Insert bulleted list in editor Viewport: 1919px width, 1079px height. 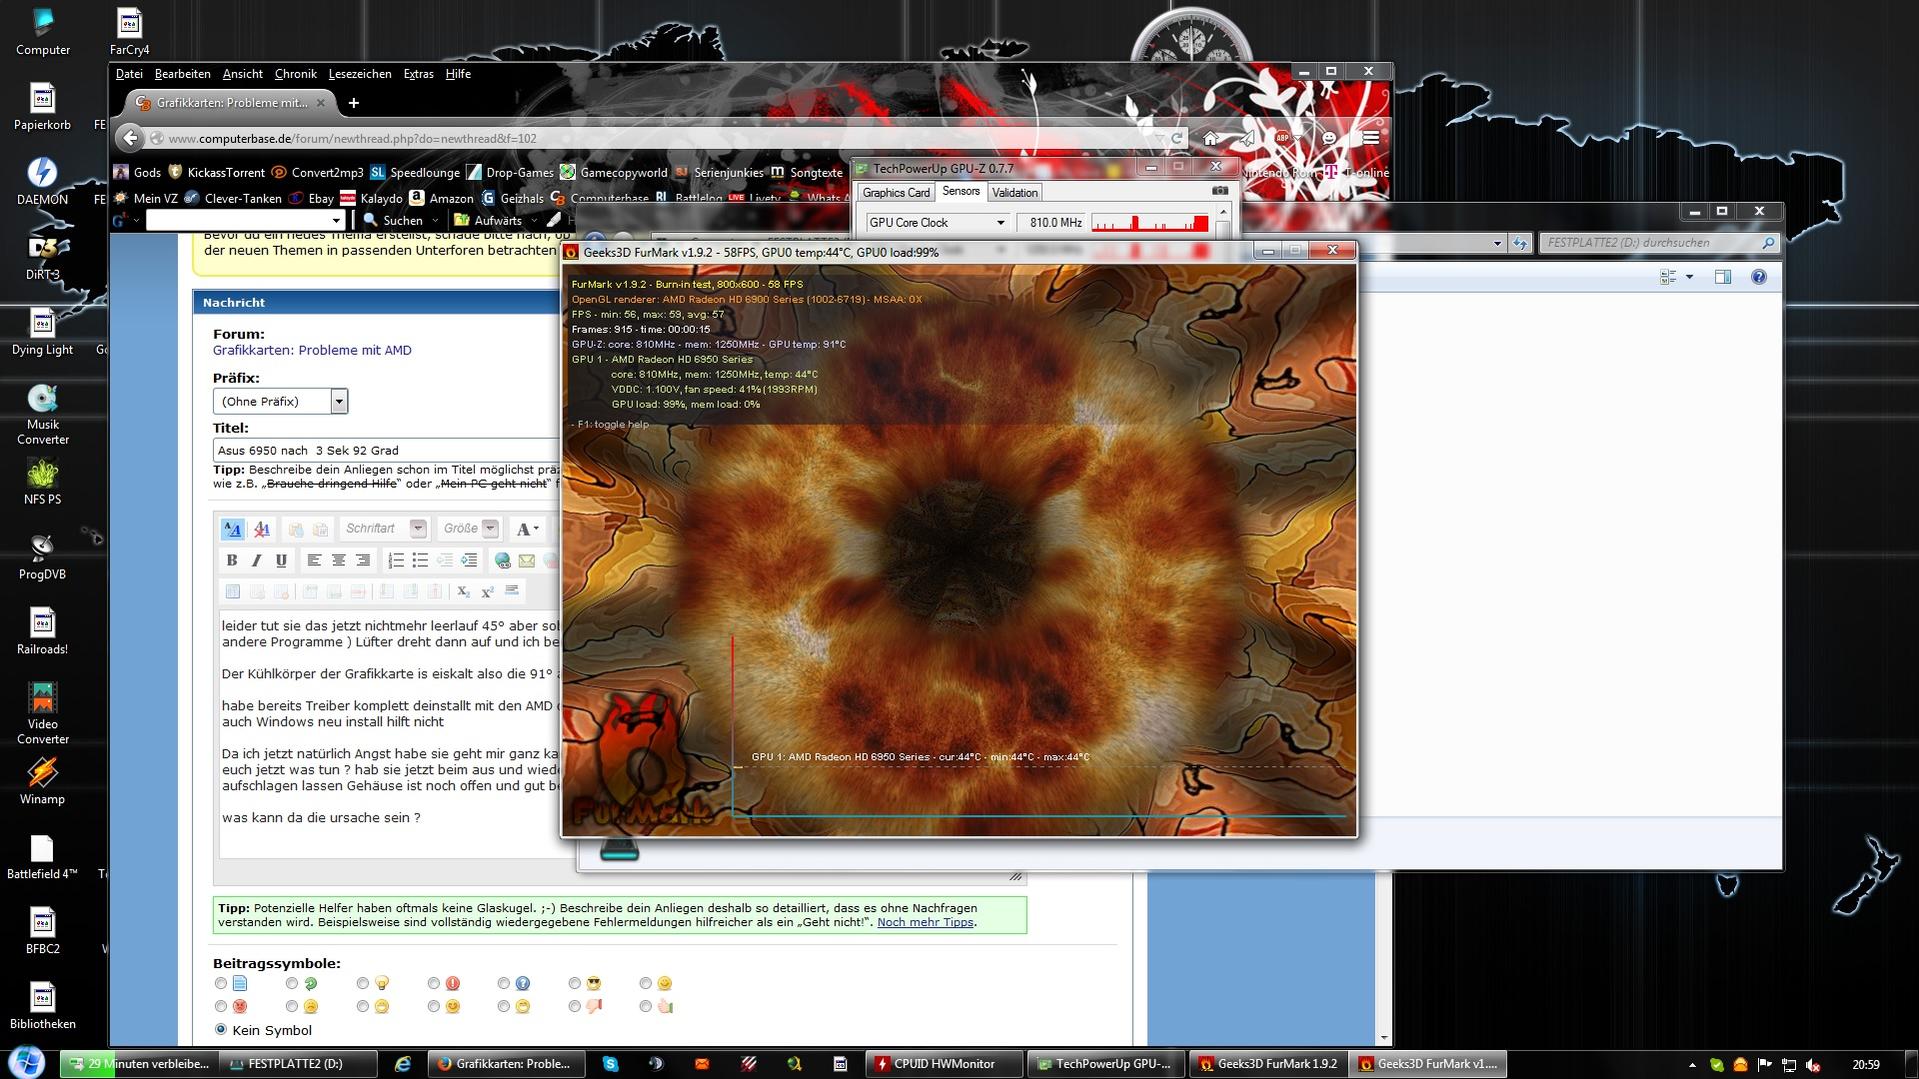coord(420,561)
